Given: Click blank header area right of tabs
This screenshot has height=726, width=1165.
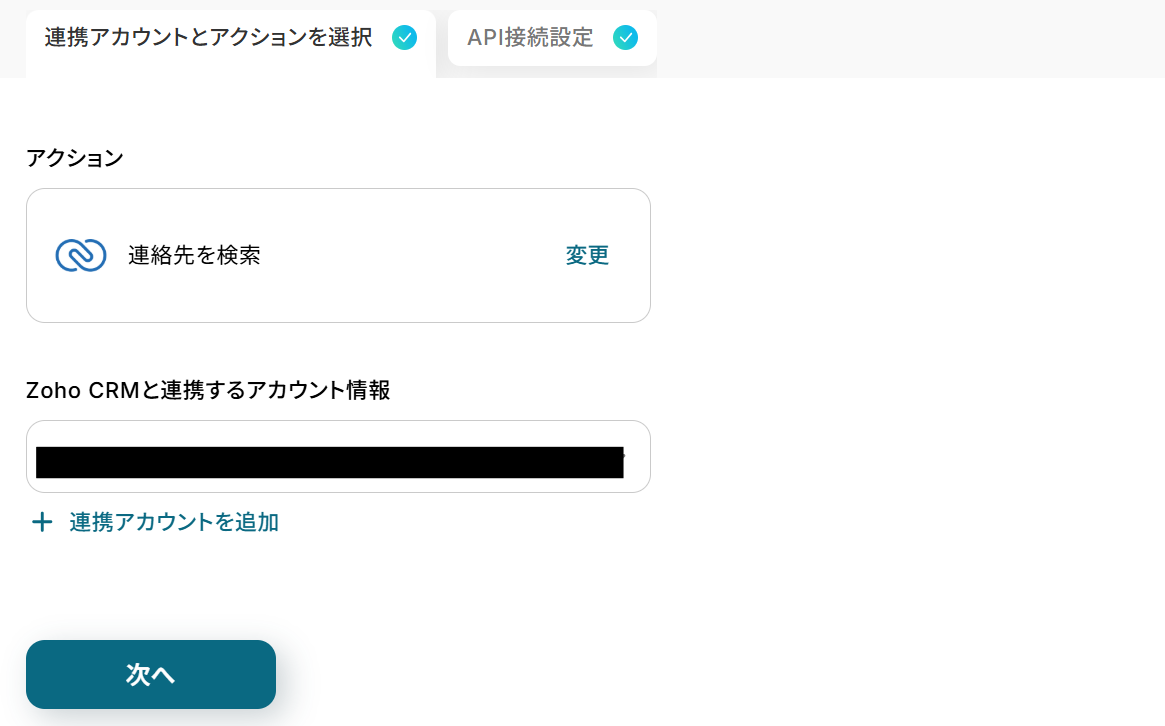Looking at the screenshot, I should [900, 40].
